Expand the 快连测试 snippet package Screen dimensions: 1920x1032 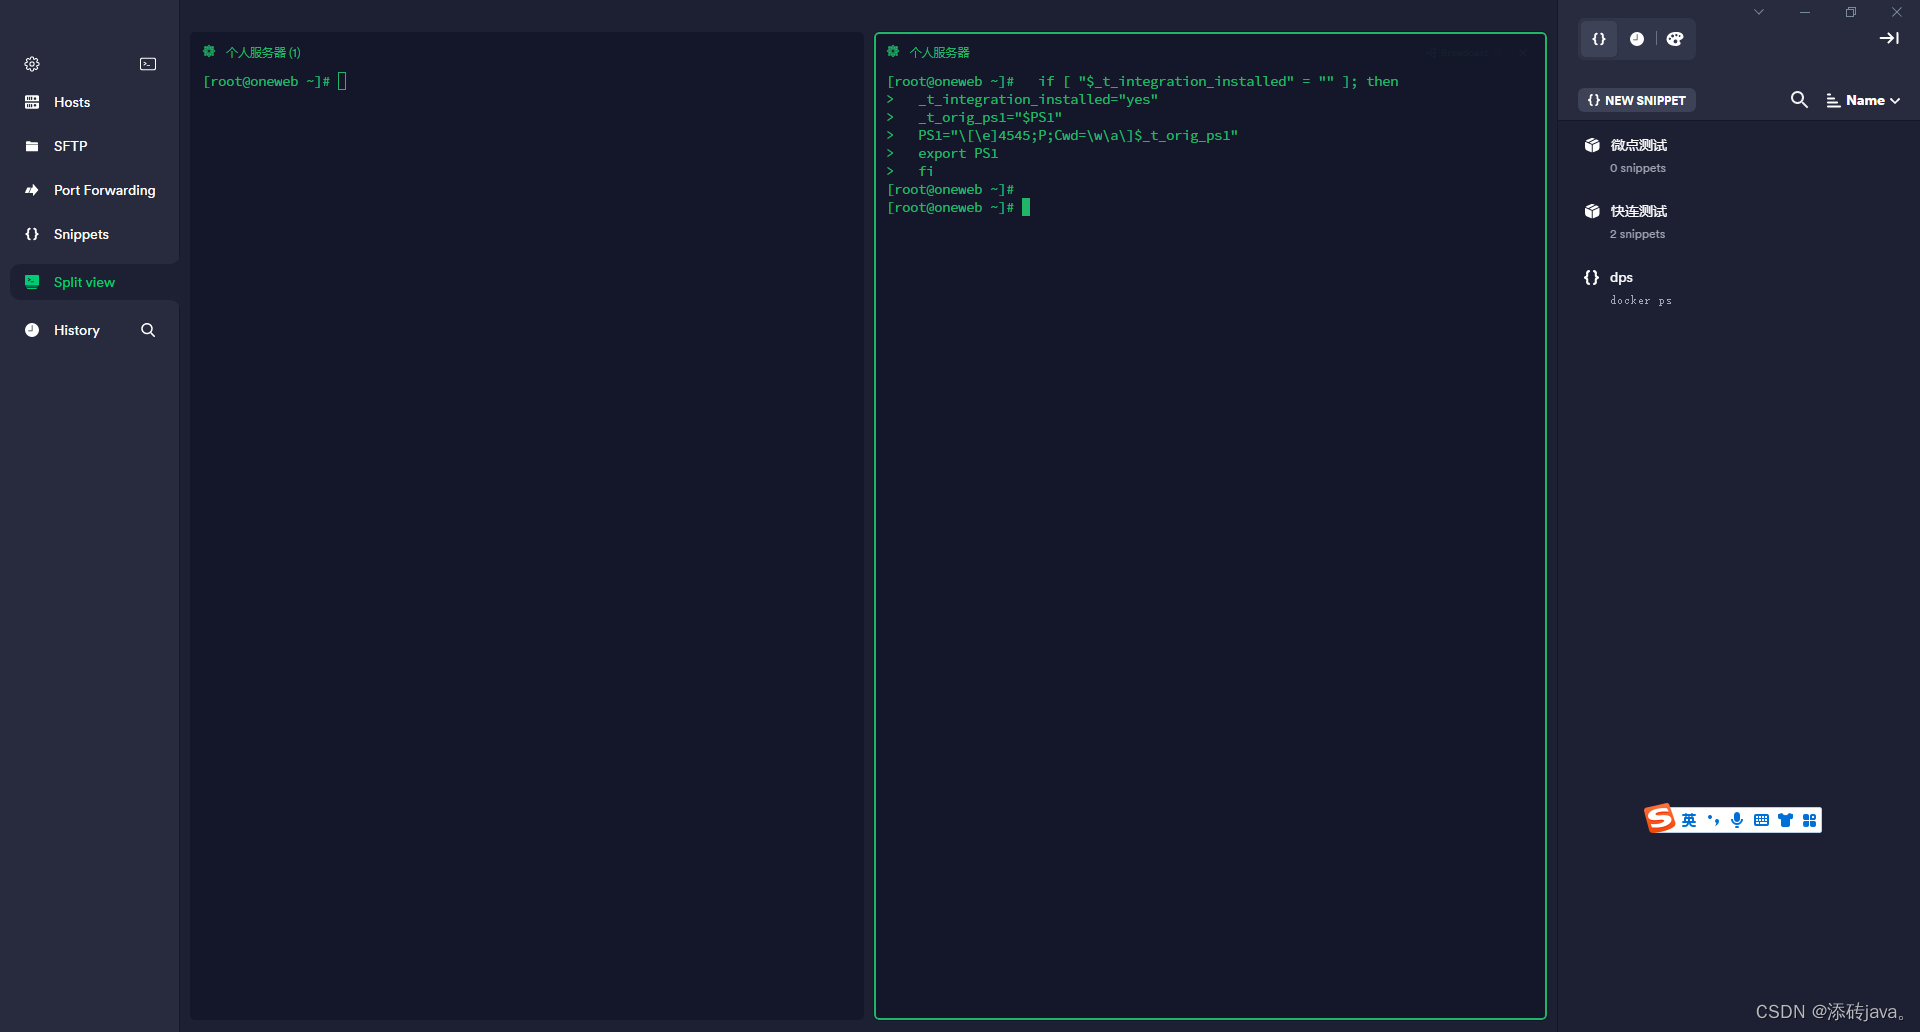(x=1637, y=211)
